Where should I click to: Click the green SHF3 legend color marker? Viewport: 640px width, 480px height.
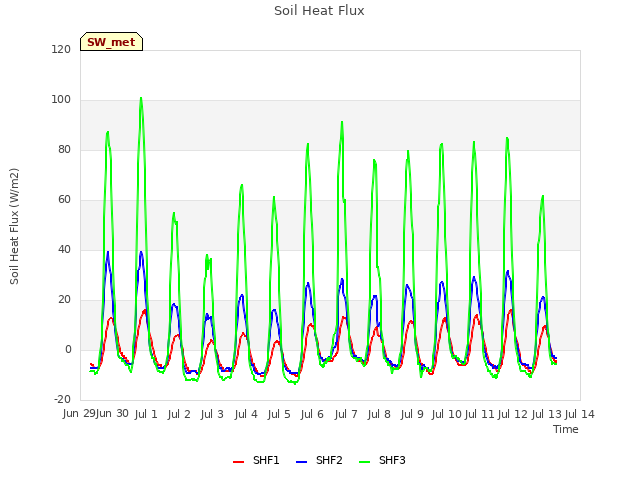click(364, 462)
